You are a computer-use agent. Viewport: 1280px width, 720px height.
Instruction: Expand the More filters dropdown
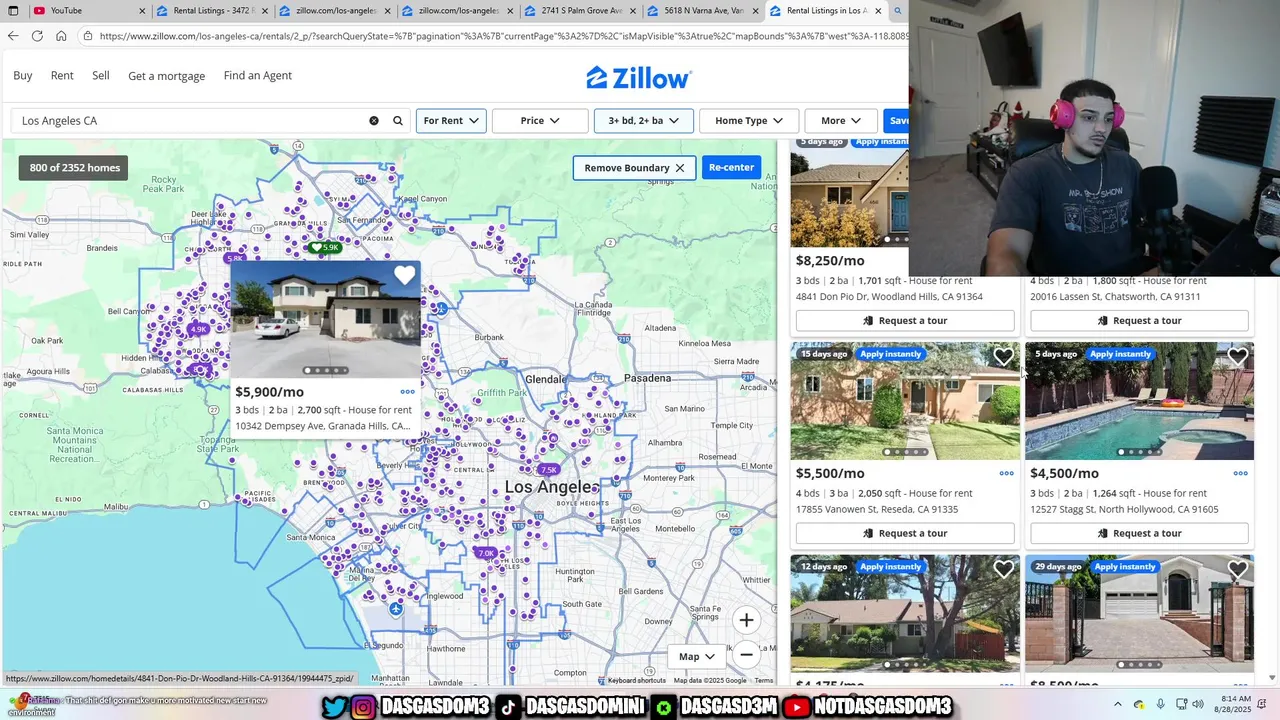(x=841, y=121)
